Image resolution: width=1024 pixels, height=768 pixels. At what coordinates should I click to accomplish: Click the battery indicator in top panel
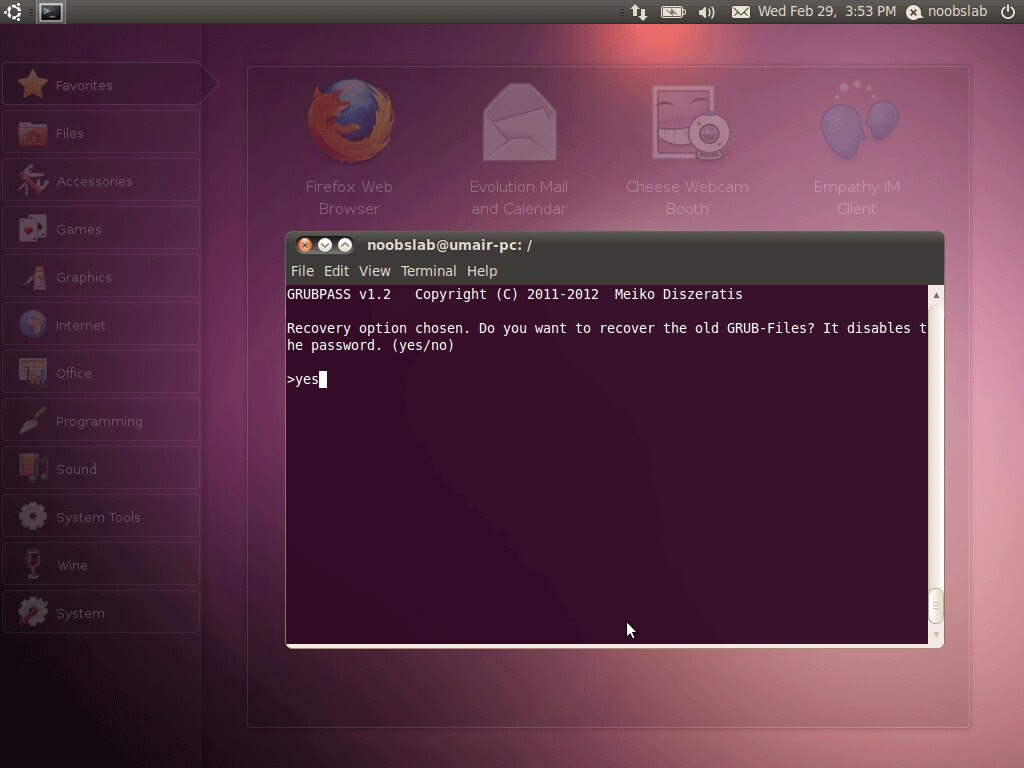672,12
